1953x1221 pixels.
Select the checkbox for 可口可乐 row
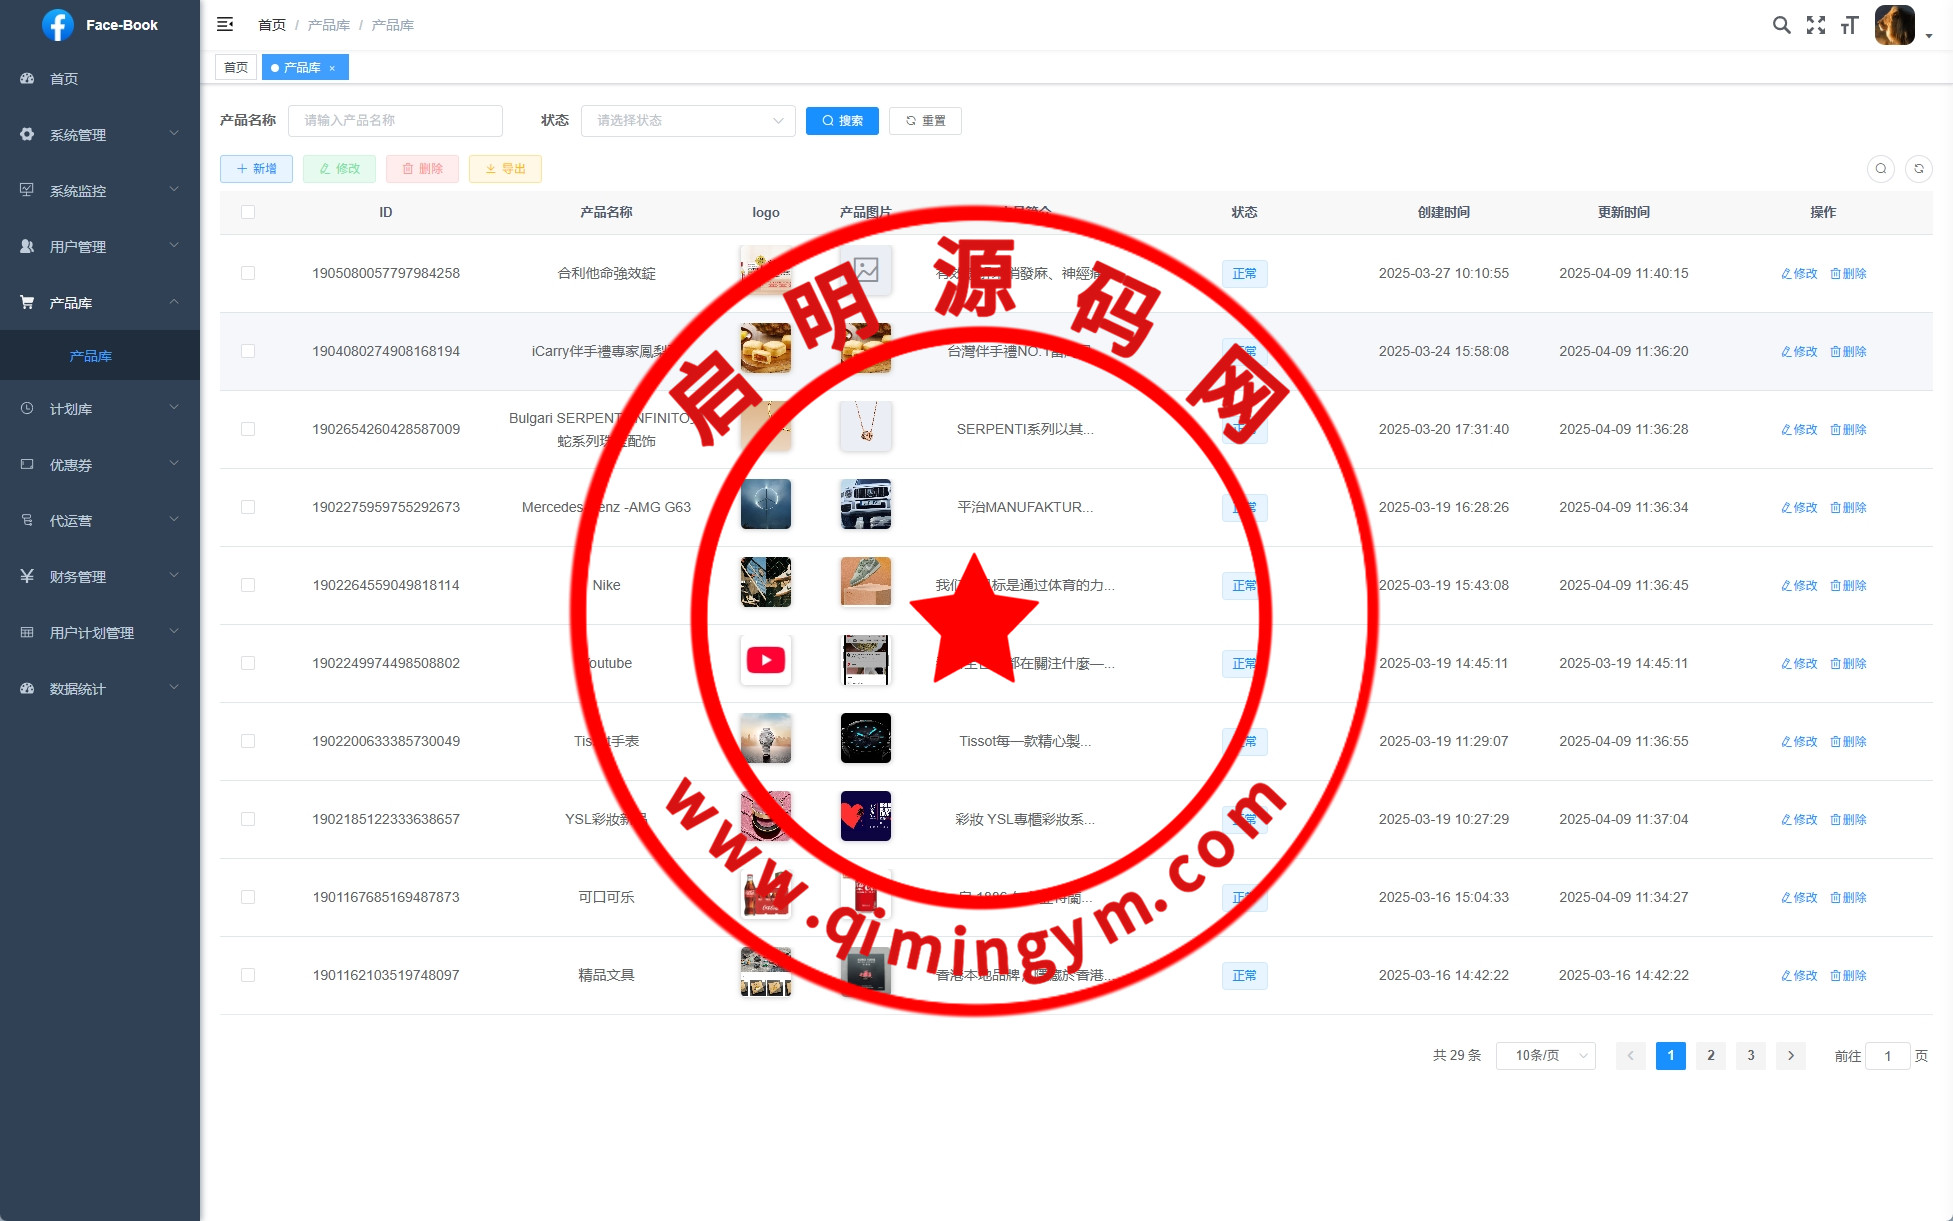(248, 897)
